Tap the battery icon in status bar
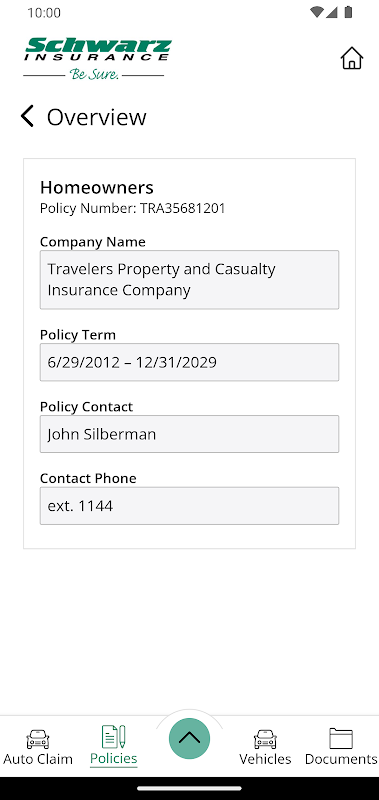The image size is (379, 800). (x=348, y=12)
